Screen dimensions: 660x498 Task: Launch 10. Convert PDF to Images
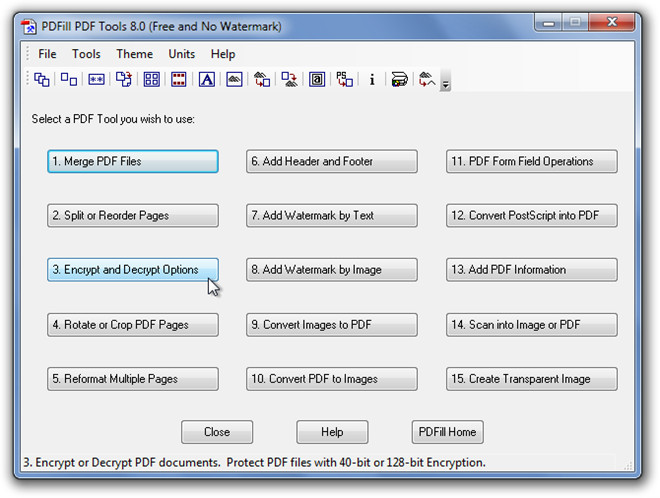click(332, 379)
